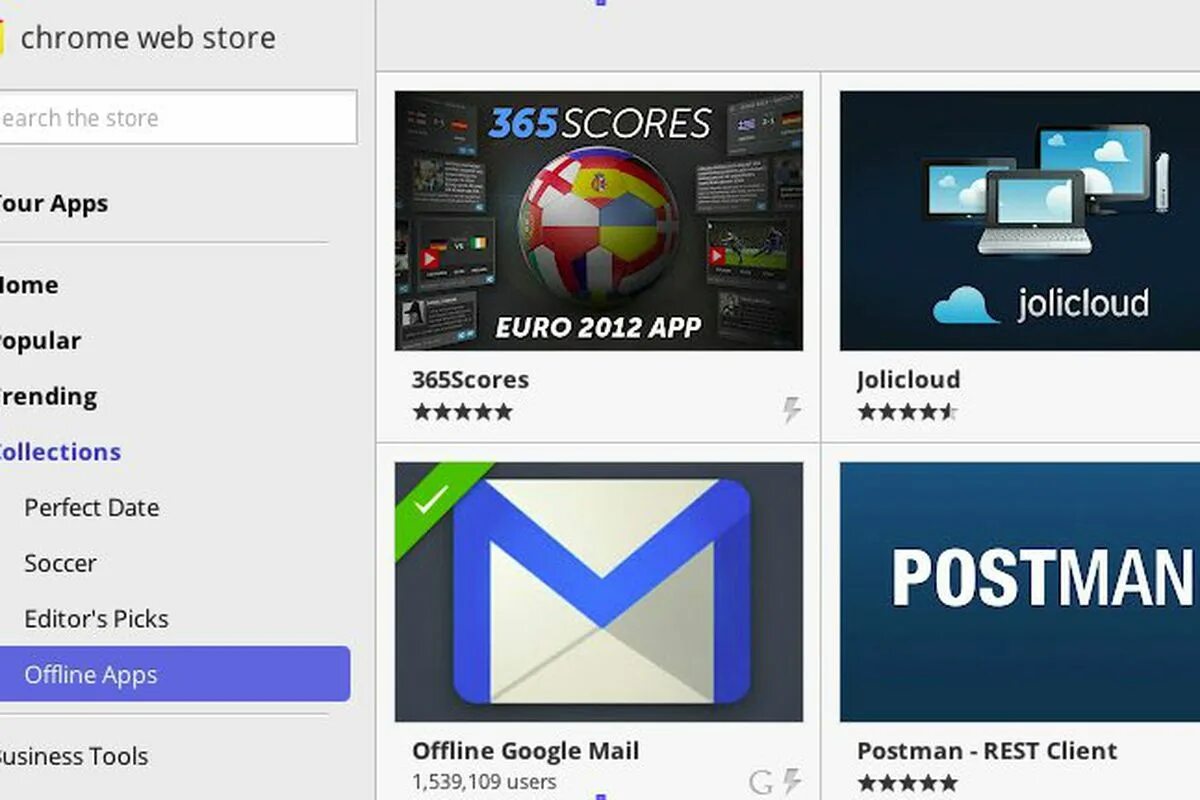The width and height of the screenshot is (1200, 800).
Task: Open the Editor's Picks collection
Action: [96, 619]
